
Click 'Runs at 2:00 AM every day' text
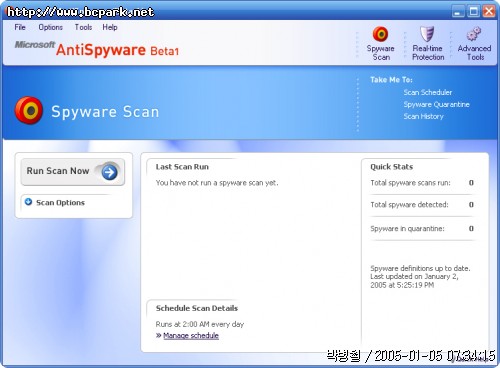(200, 324)
